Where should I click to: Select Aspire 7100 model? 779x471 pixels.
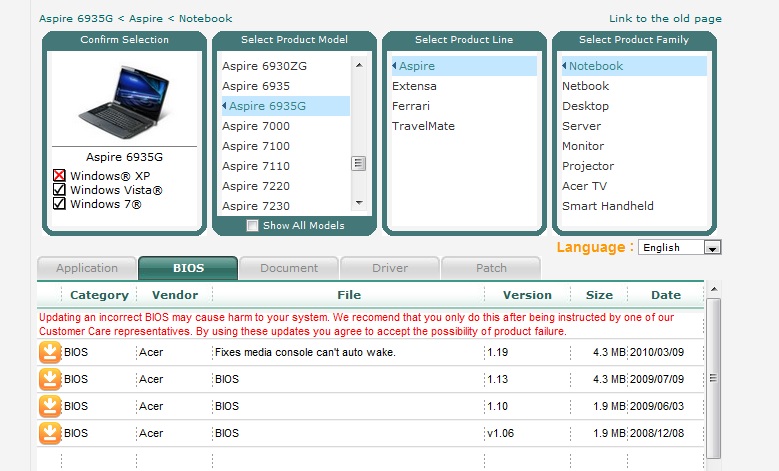(286, 146)
